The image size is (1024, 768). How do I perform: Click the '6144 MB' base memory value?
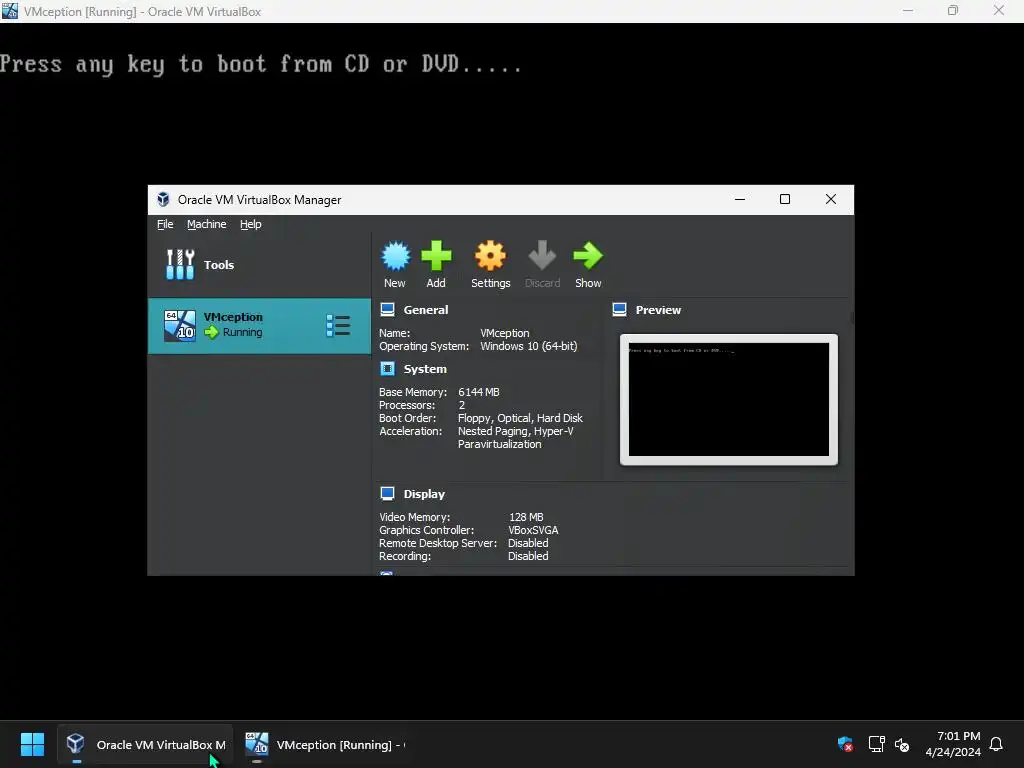479,392
